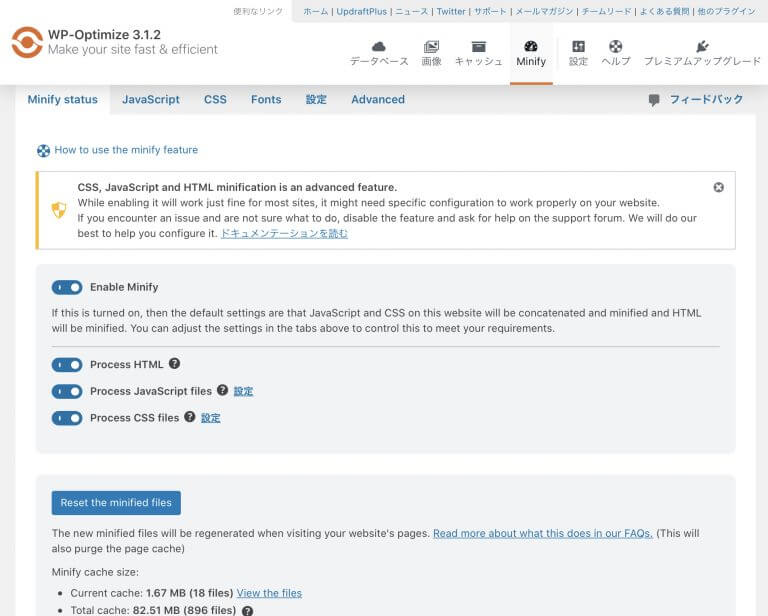
Task: Open the 他のプラグイン top link
Action: (726, 11)
